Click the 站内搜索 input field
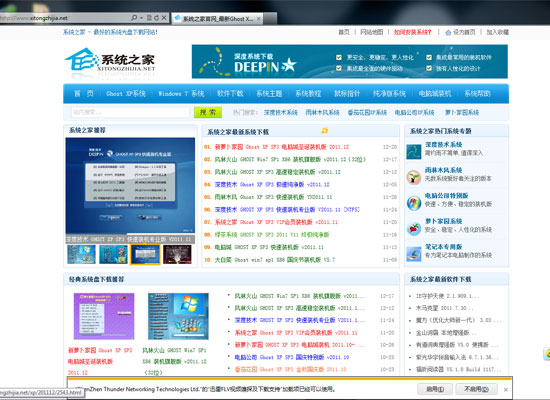 pyautogui.click(x=130, y=112)
